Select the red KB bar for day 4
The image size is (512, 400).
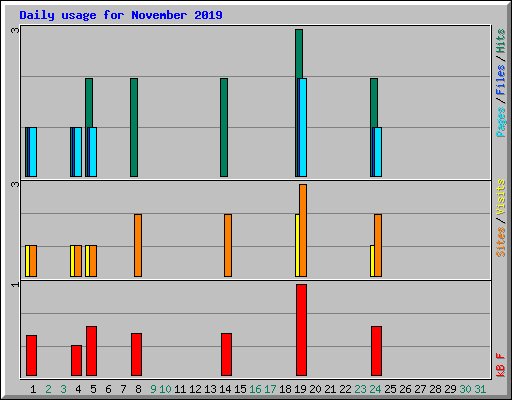76,360
